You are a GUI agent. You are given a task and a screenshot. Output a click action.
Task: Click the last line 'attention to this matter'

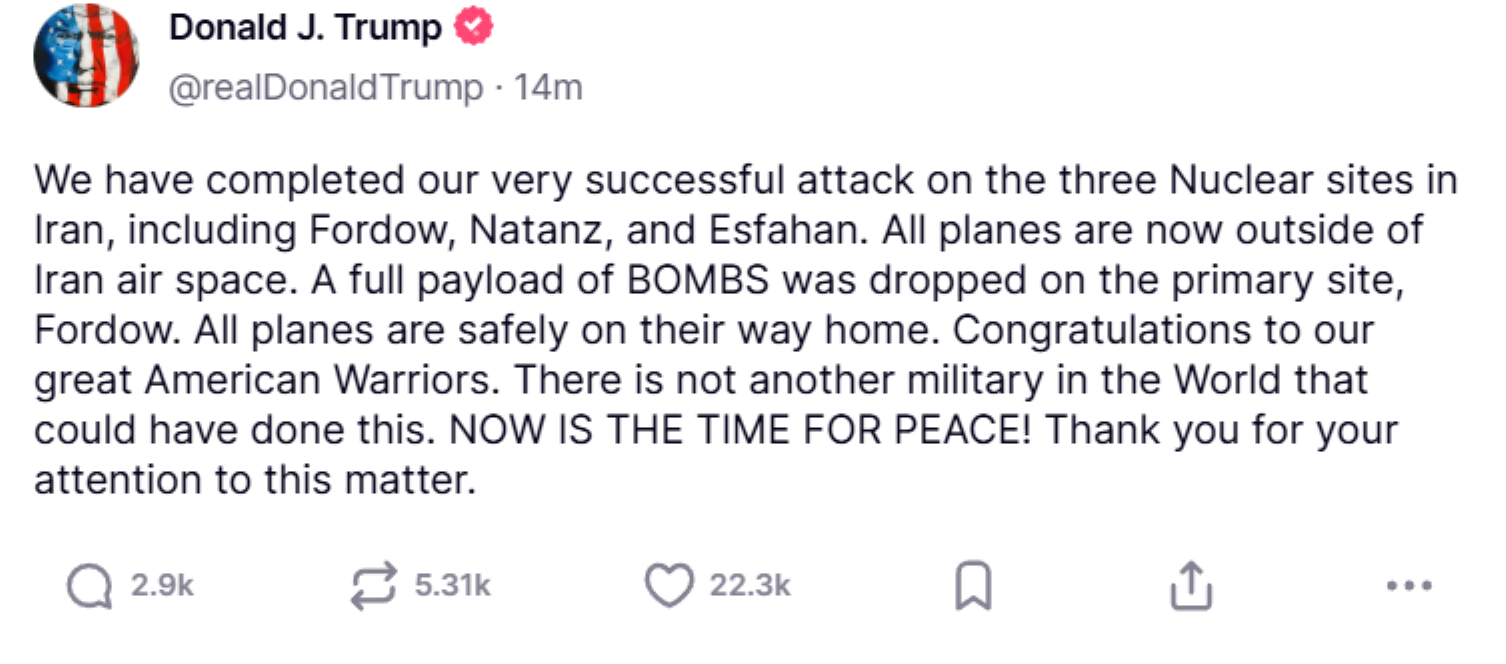pyautogui.click(x=253, y=481)
